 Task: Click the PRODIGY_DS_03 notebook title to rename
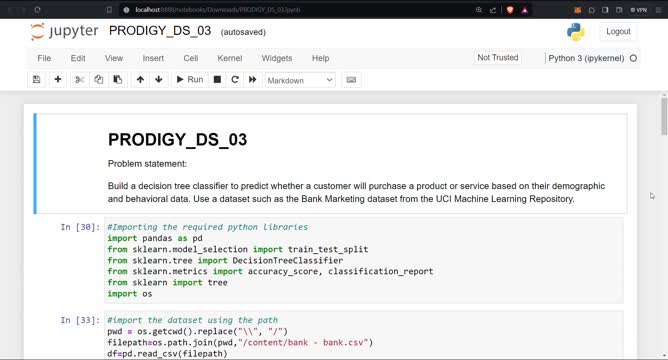click(160, 31)
